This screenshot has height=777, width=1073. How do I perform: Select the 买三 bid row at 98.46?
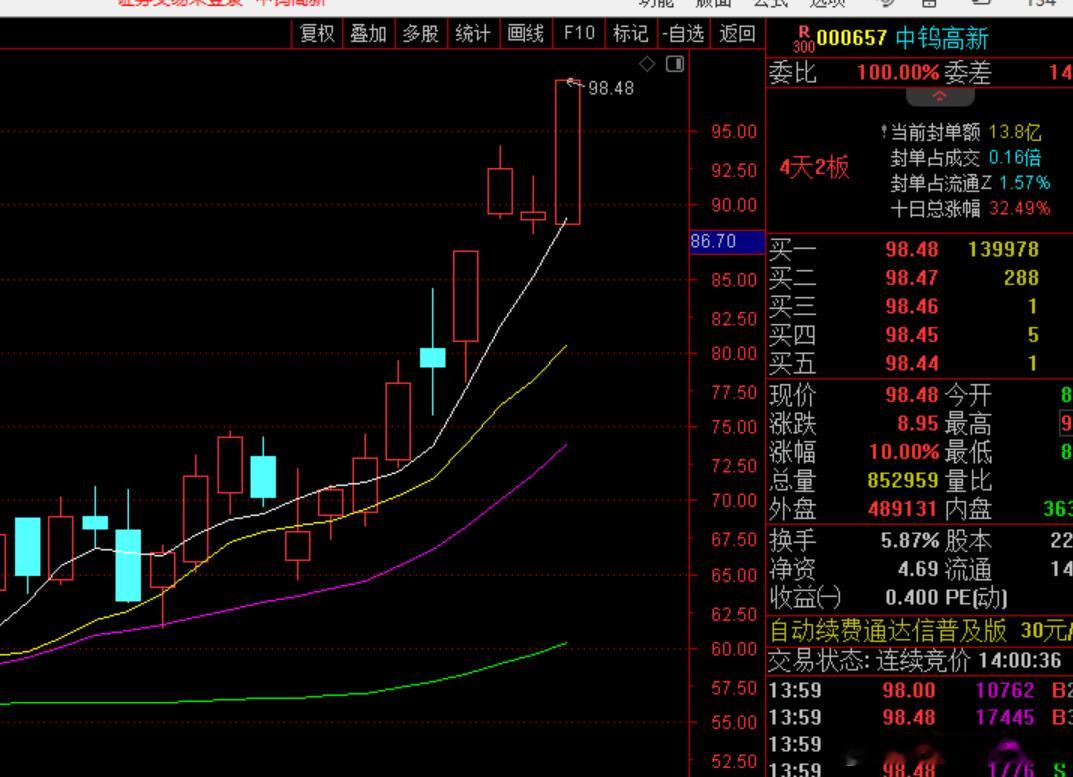[920, 307]
